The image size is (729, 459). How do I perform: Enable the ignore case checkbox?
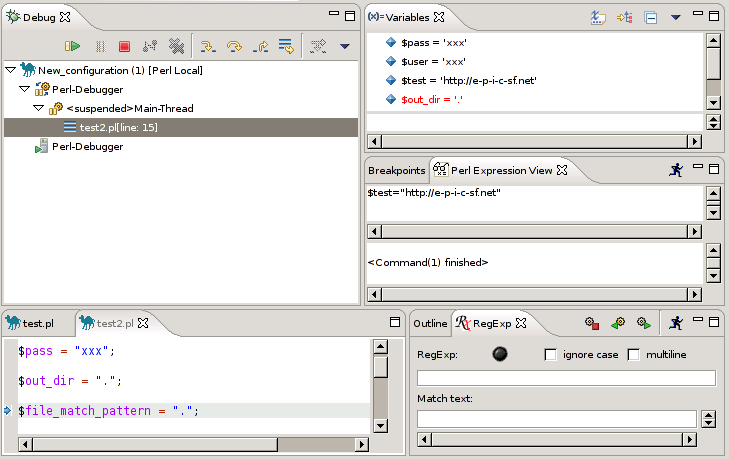[550, 355]
